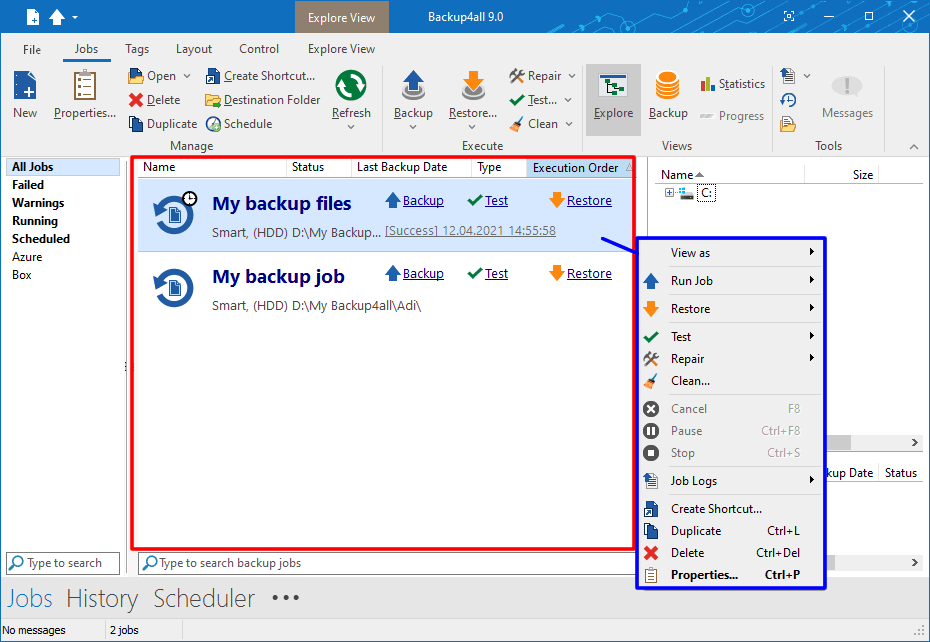Open the File menu tab

point(32,49)
